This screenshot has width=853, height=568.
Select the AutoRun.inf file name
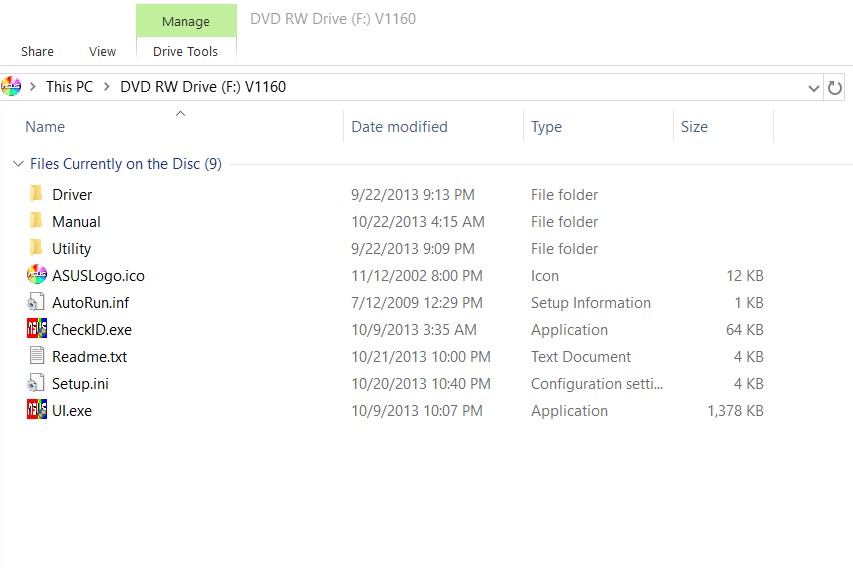[90, 302]
